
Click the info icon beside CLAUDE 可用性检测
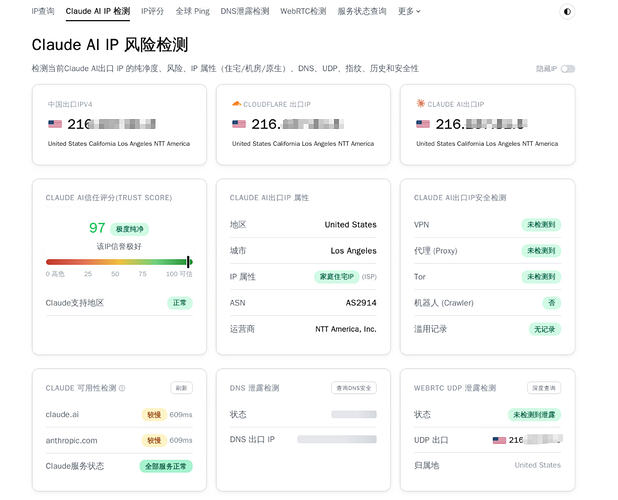click(122, 388)
